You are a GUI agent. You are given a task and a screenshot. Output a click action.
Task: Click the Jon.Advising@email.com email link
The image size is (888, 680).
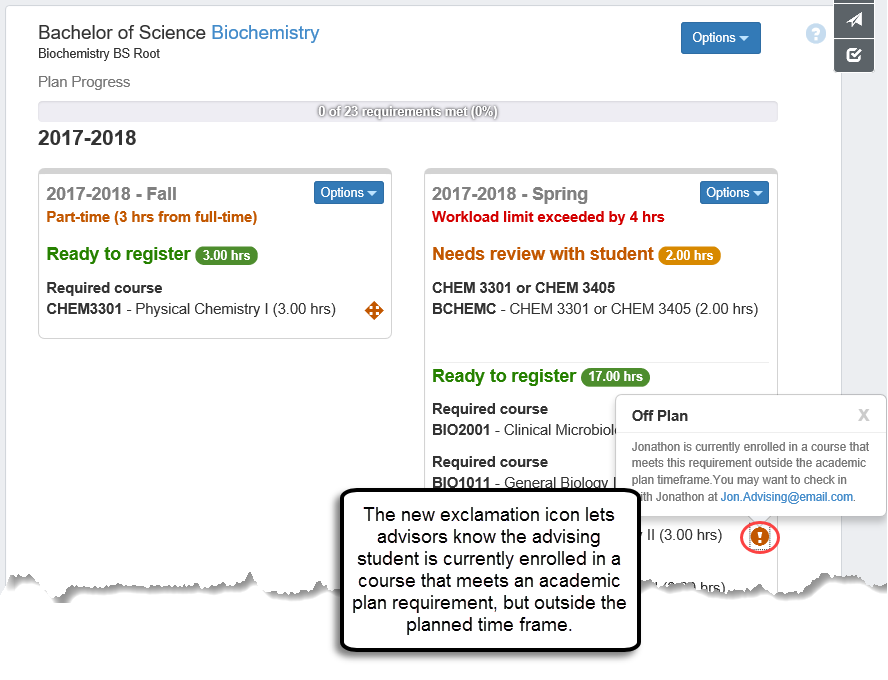786,497
